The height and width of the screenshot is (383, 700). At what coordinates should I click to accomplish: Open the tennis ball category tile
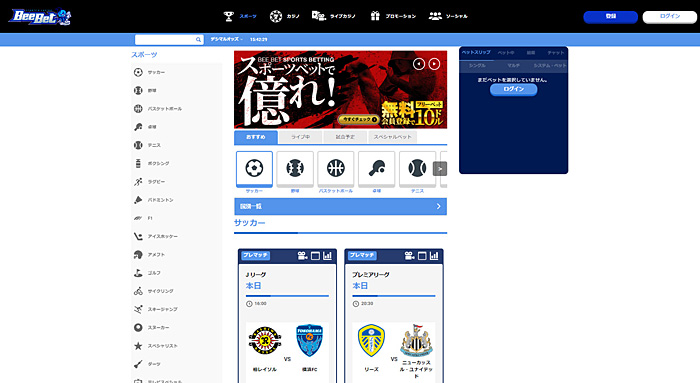417,169
